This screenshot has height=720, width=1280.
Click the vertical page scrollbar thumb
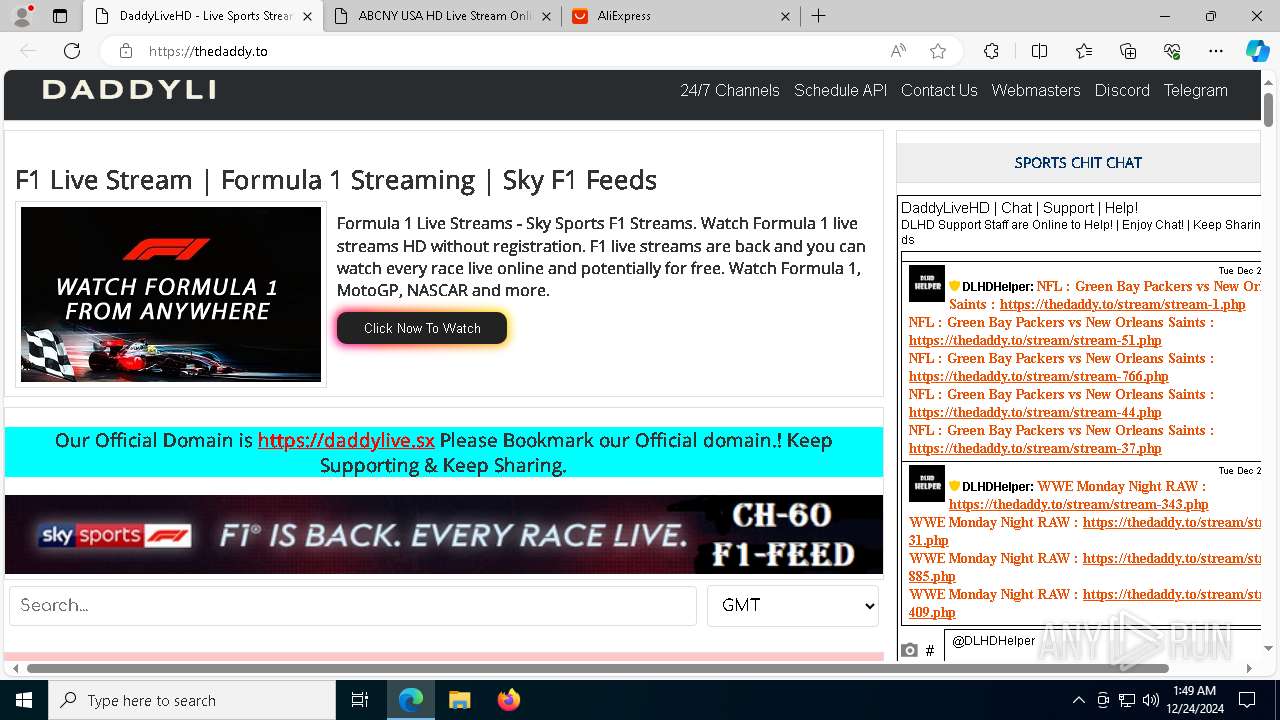1268,110
